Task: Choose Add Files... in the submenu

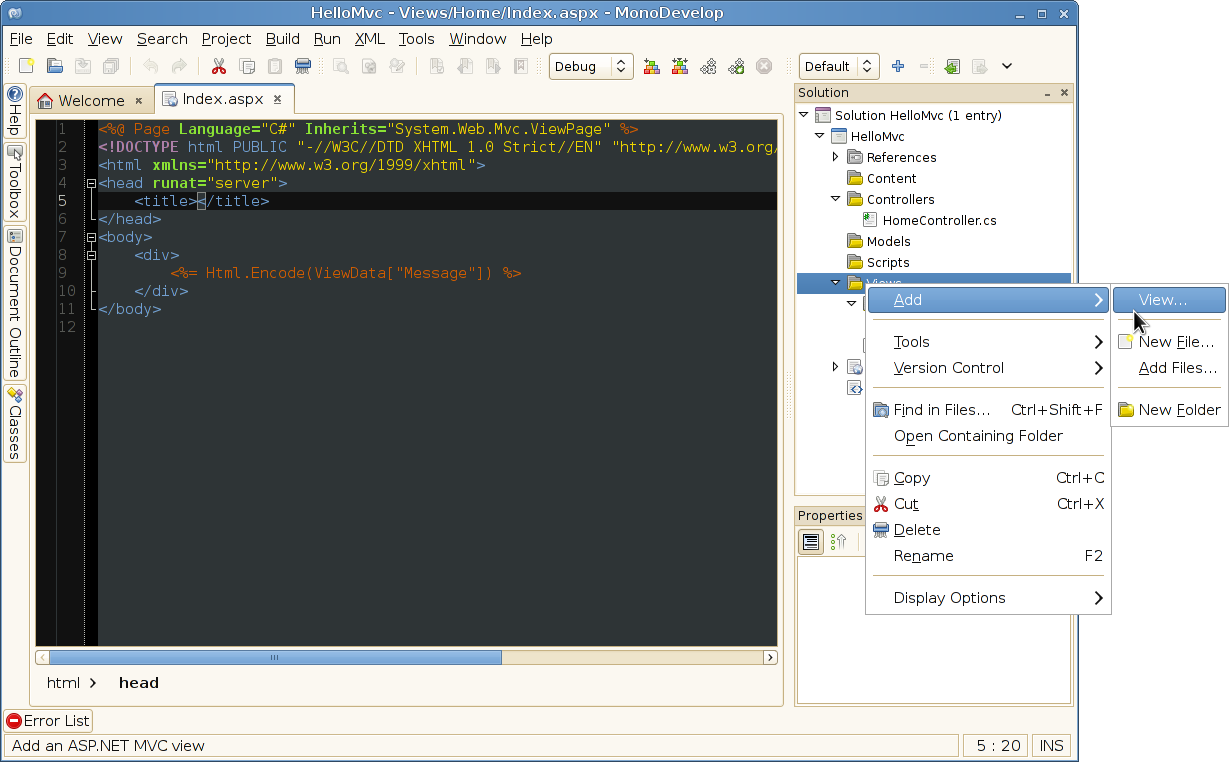Action: [x=1169, y=368]
